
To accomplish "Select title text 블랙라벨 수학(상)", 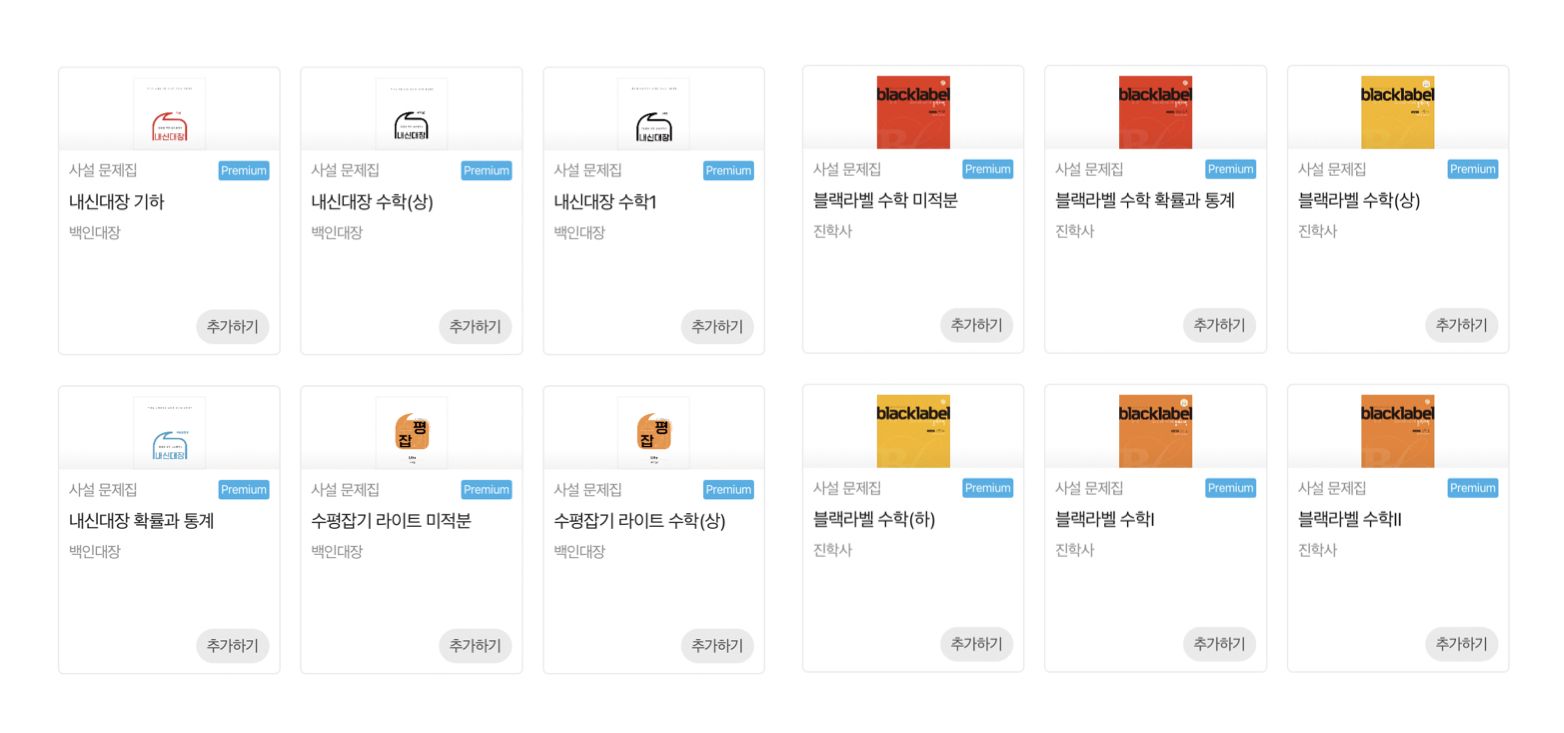I will 1359,200.
